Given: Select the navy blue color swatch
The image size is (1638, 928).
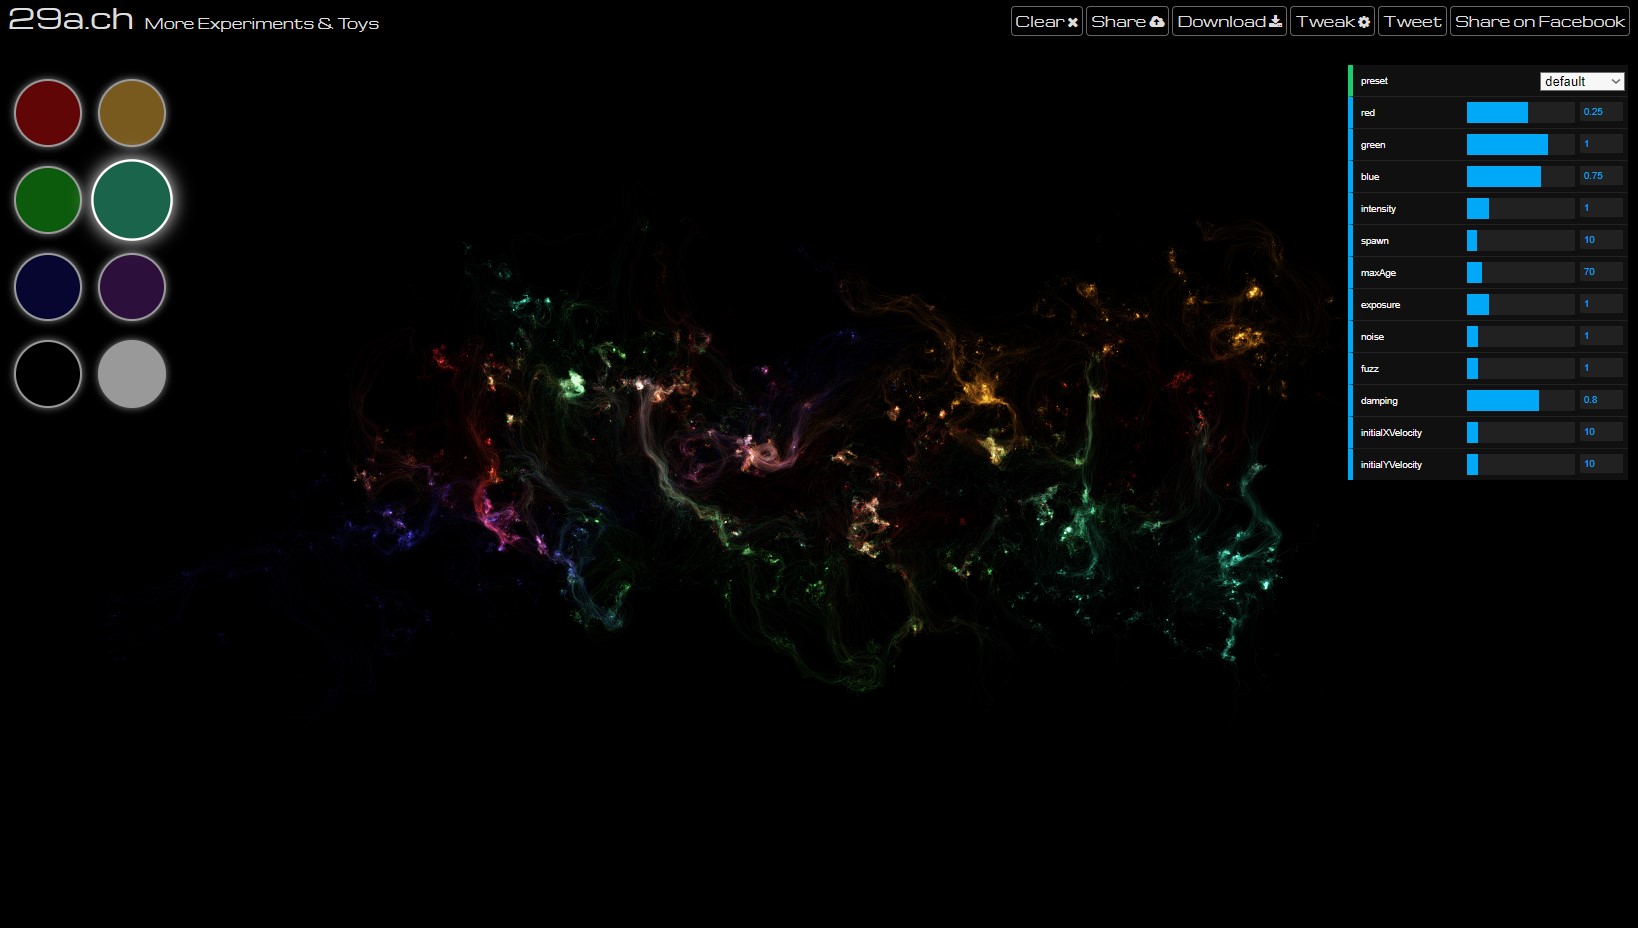Looking at the screenshot, I should point(48,287).
